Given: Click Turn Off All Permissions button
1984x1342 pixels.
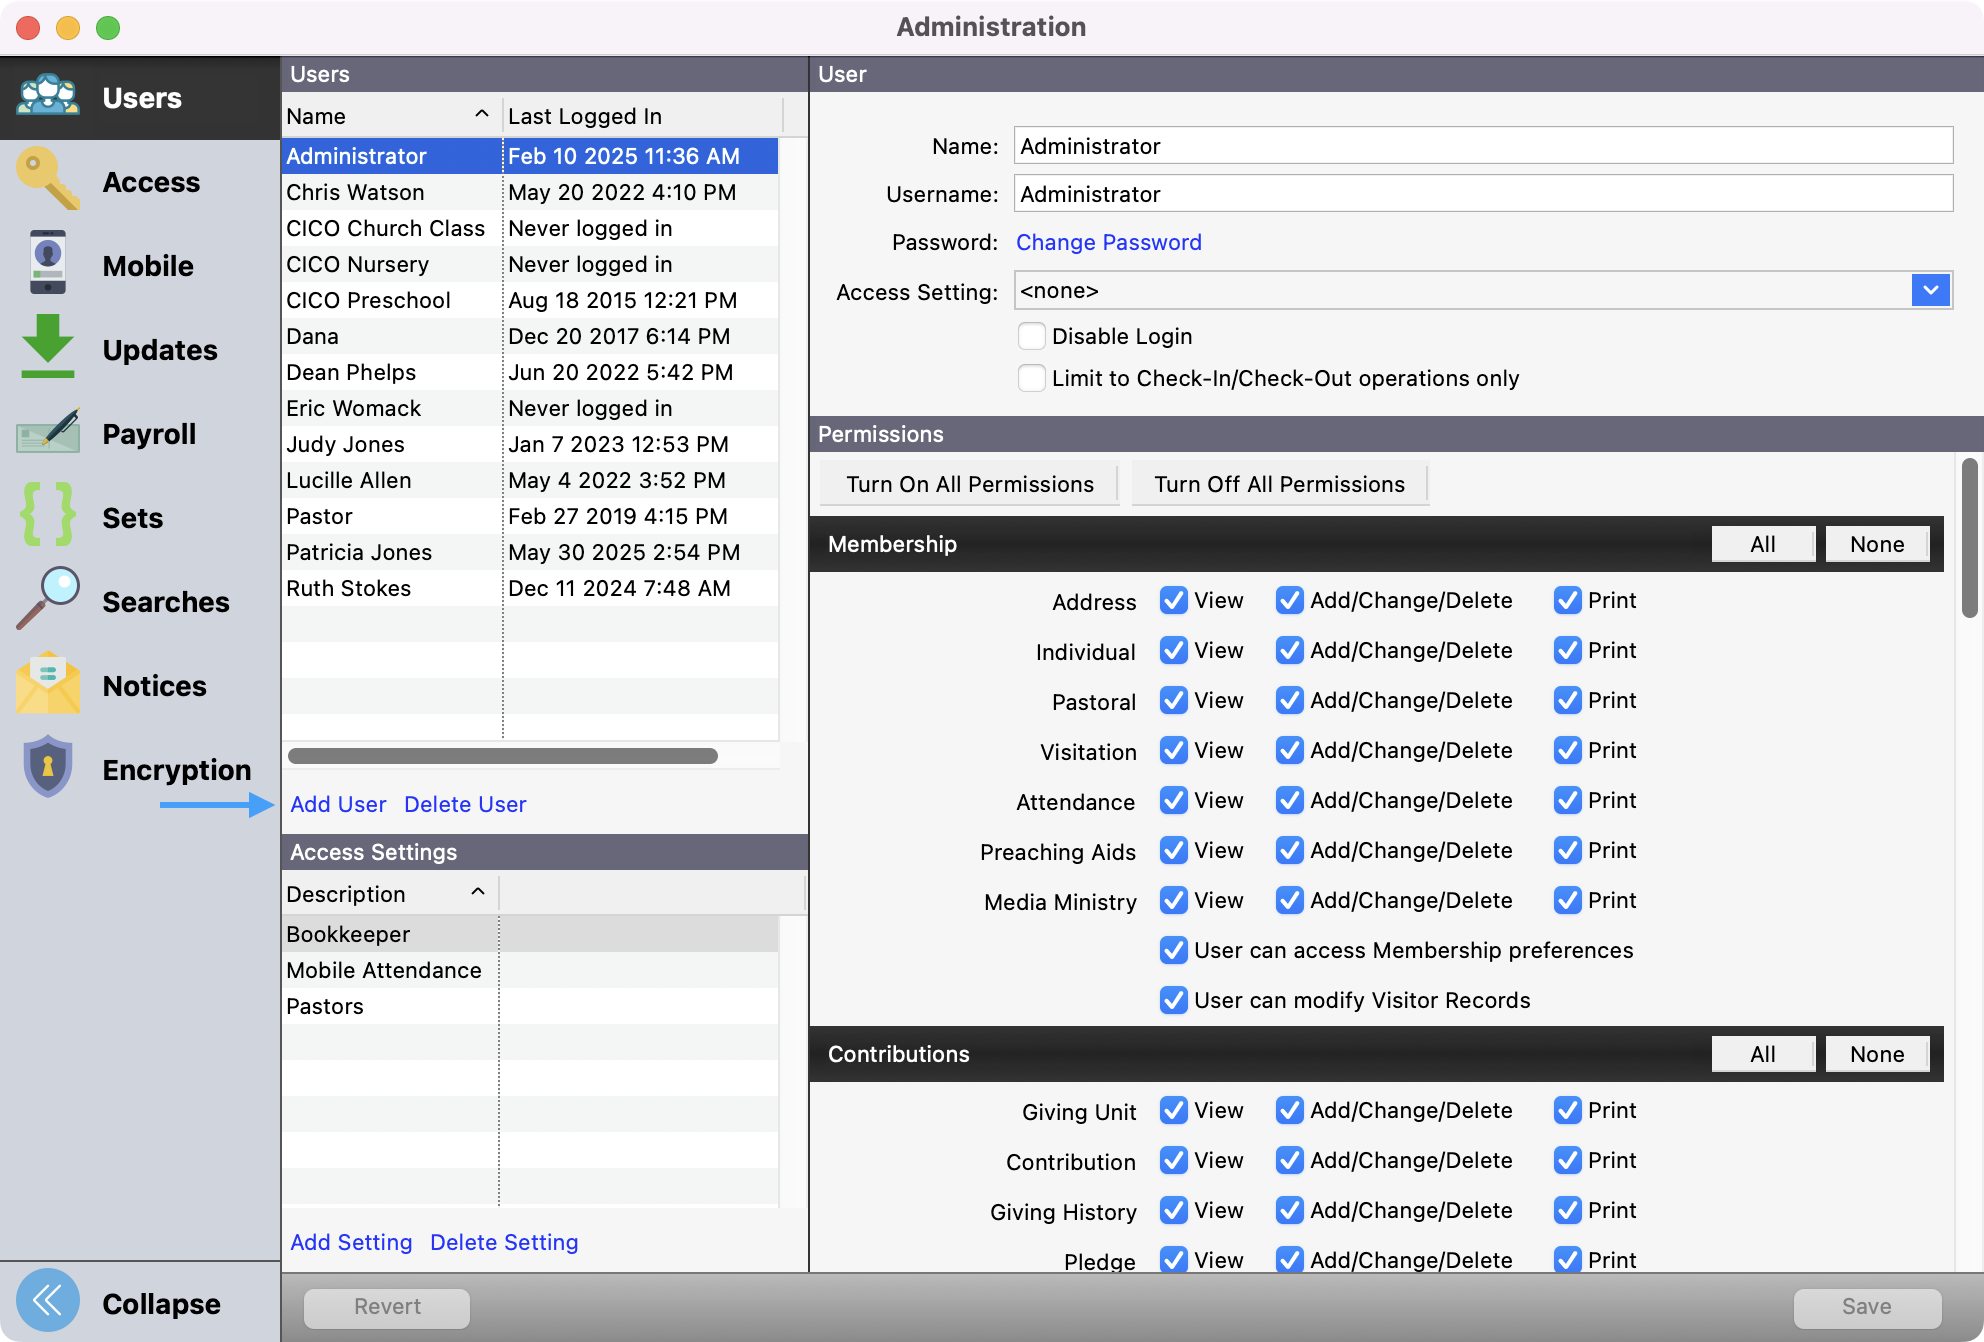Looking at the screenshot, I should pyautogui.click(x=1278, y=484).
